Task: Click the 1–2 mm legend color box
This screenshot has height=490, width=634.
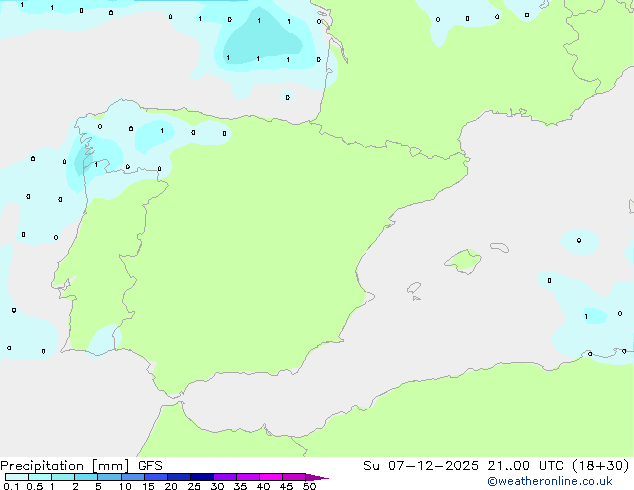Action: (x=63, y=477)
